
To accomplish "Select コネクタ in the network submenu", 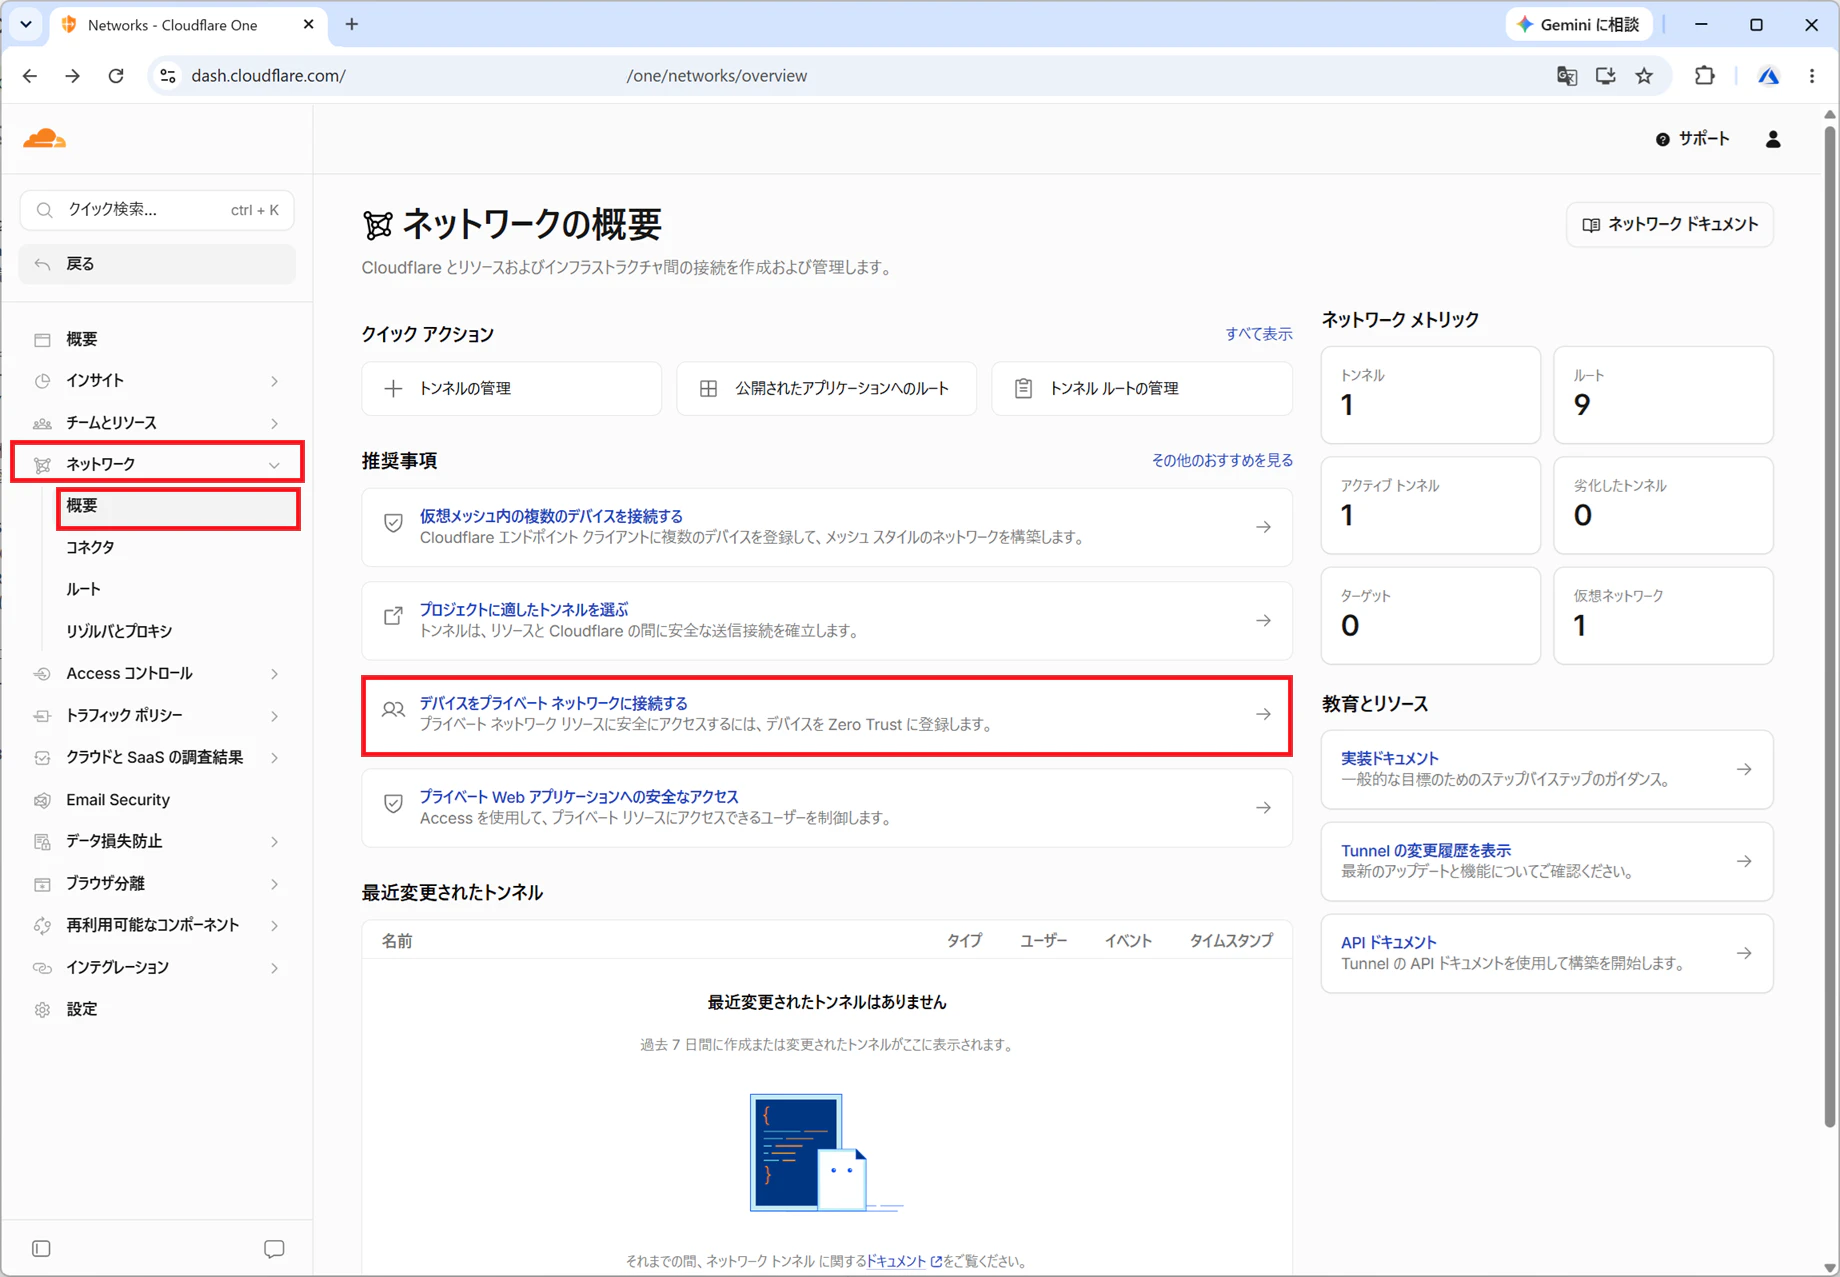I will [x=90, y=547].
